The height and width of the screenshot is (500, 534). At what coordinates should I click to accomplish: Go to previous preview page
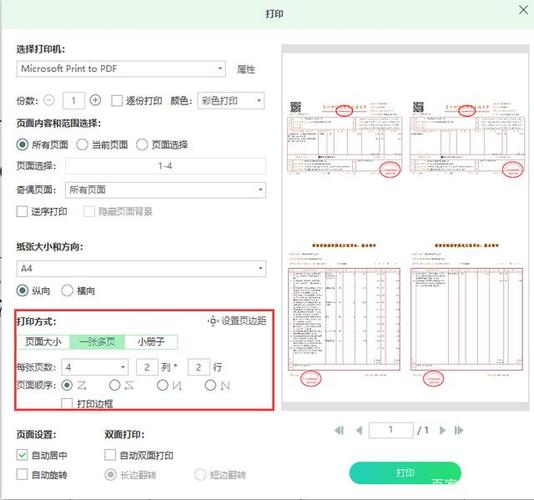coord(359,431)
